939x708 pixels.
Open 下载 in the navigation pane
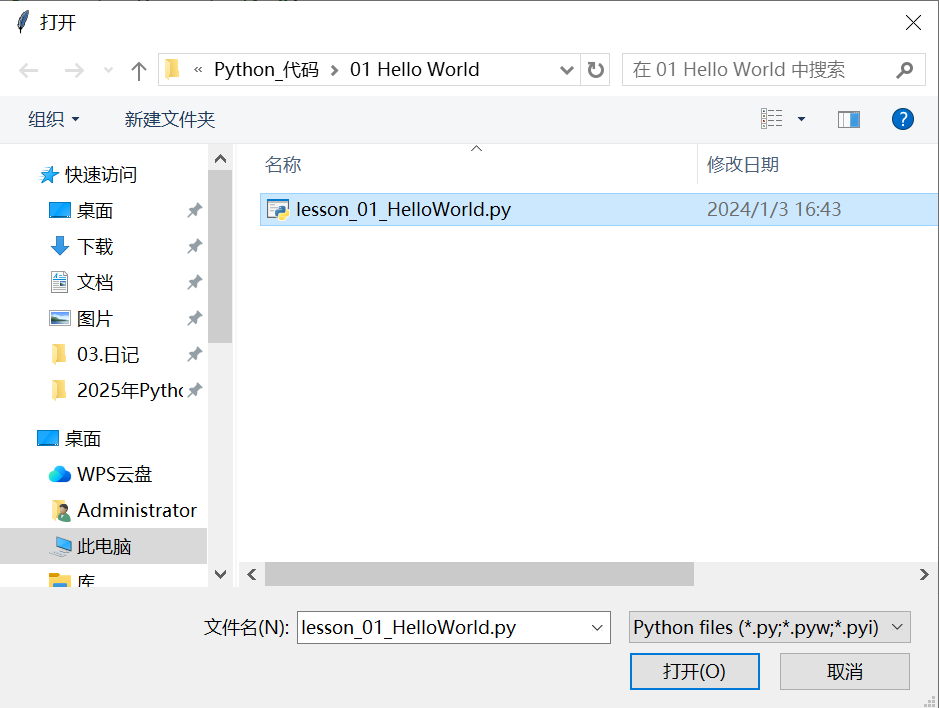click(95, 247)
